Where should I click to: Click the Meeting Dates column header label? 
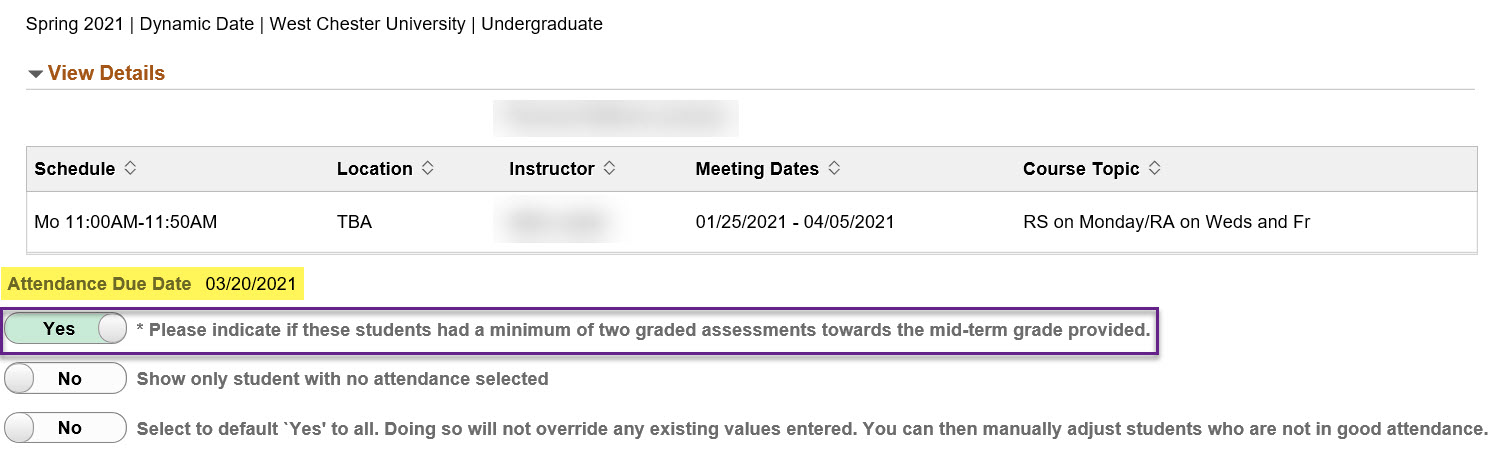pyautogui.click(x=757, y=169)
